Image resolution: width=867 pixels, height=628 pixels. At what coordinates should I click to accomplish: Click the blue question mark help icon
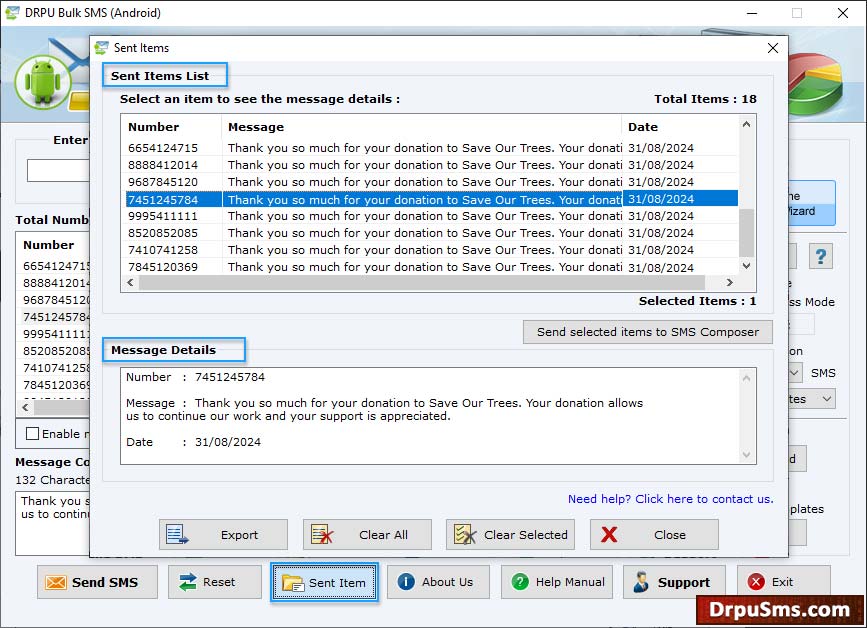(x=821, y=256)
